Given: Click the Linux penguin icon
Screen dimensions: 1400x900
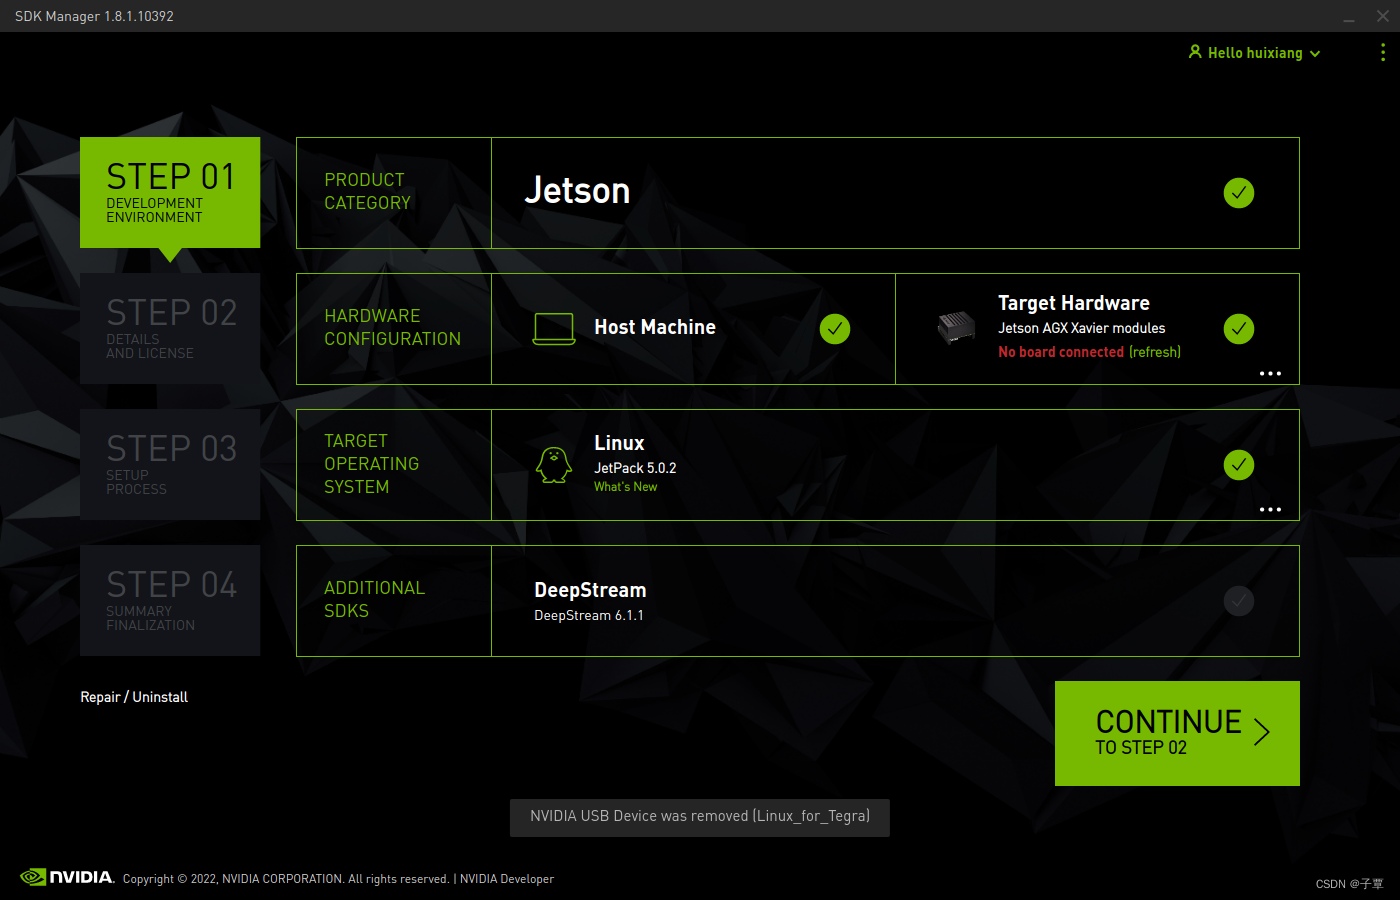Looking at the screenshot, I should pyautogui.click(x=554, y=465).
